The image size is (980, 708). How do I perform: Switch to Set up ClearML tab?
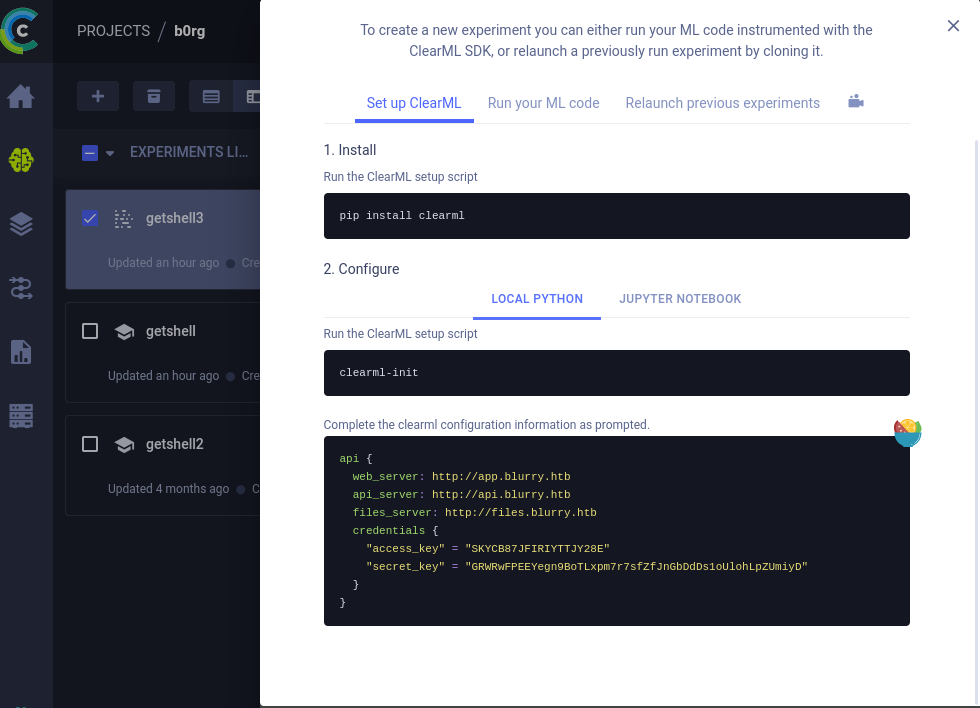pyautogui.click(x=414, y=104)
